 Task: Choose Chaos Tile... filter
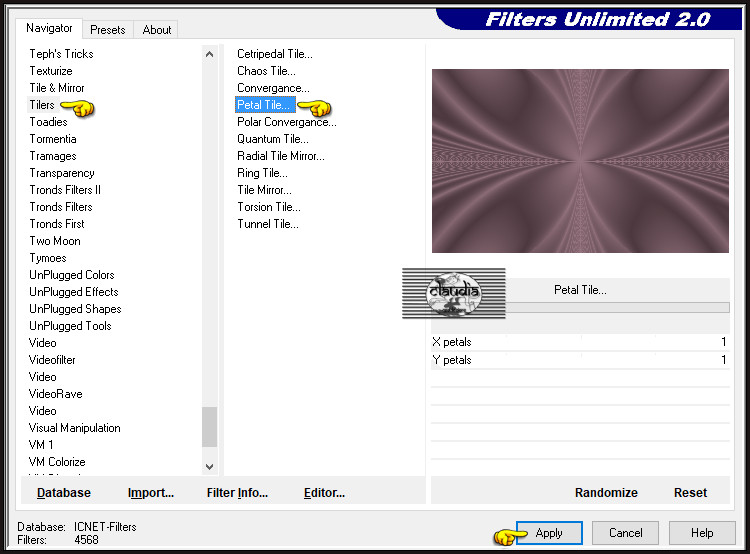[x=266, y=71]
